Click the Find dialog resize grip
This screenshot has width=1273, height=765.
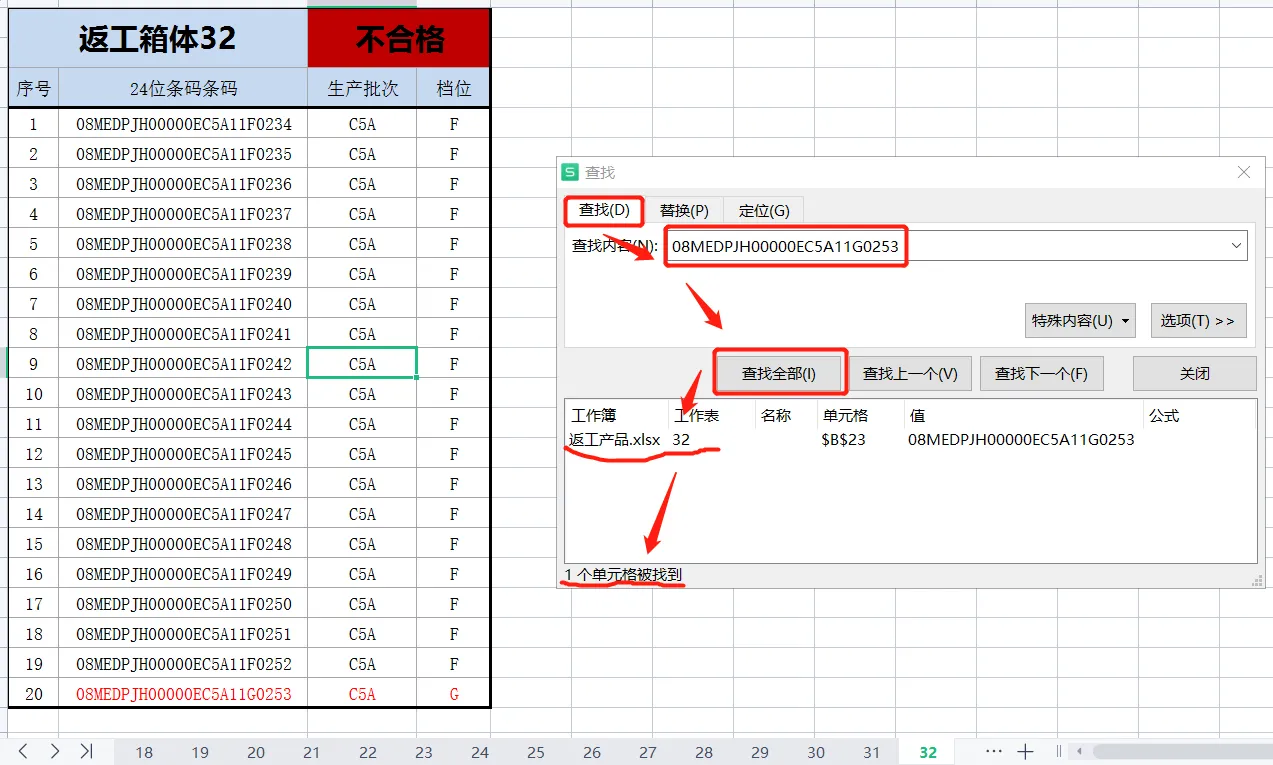point(1257,581)
